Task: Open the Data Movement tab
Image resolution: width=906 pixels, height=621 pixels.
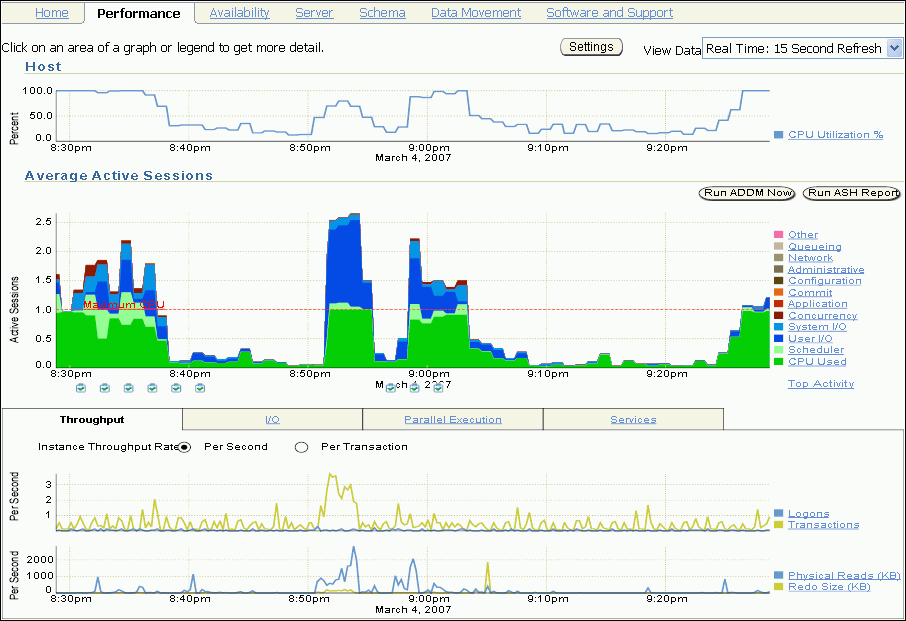Action: pos(476,13)
